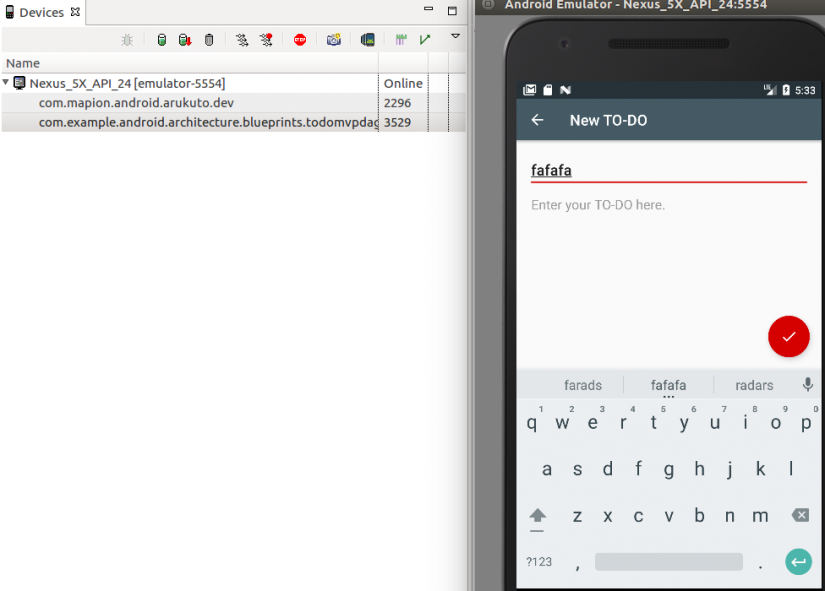Screen dimensions: 825x591
Task: Tap back arrow in New TO-DO bar
Action: pos(538,120)
